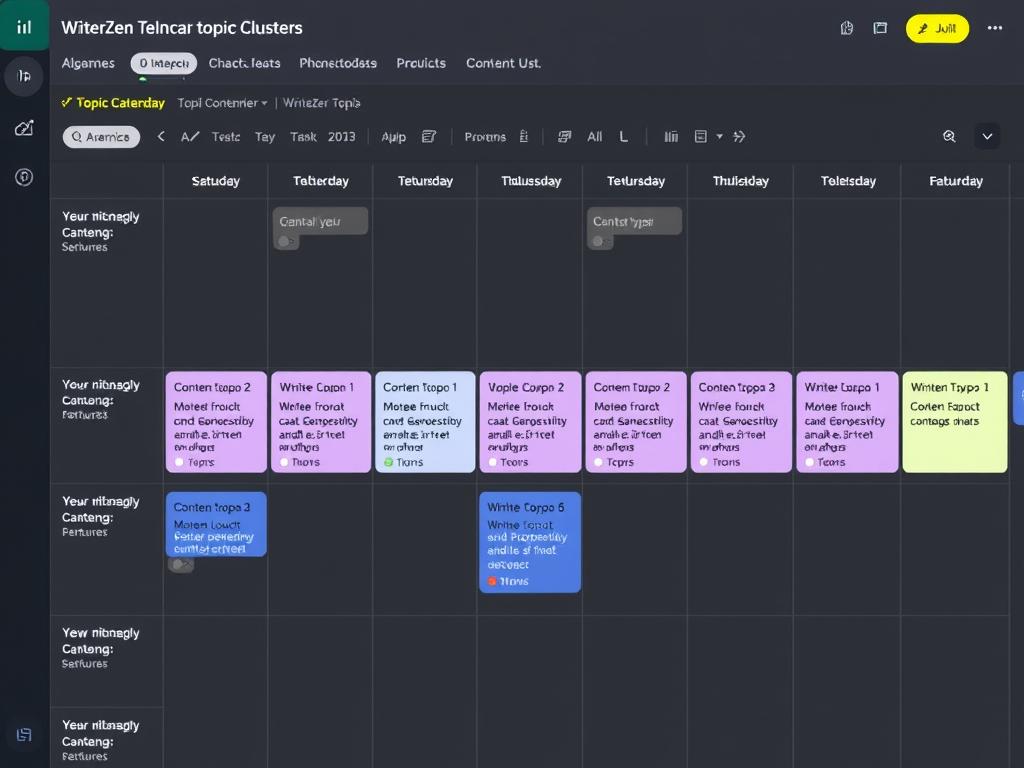Click the app logo in the top-left corner
Image resolution: width=1024 pixels, height=768 pixels.
pos(23,25)
